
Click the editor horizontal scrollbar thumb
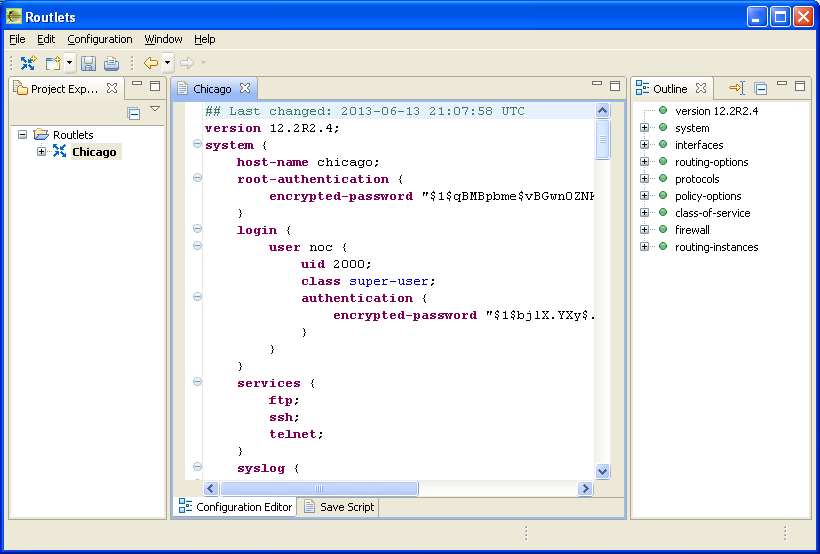pyautogui.click(x=319, y=489)
